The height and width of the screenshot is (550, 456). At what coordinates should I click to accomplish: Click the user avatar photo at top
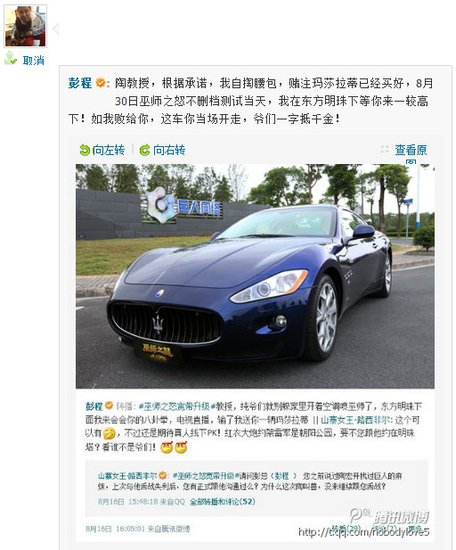(x=25, y=26)
